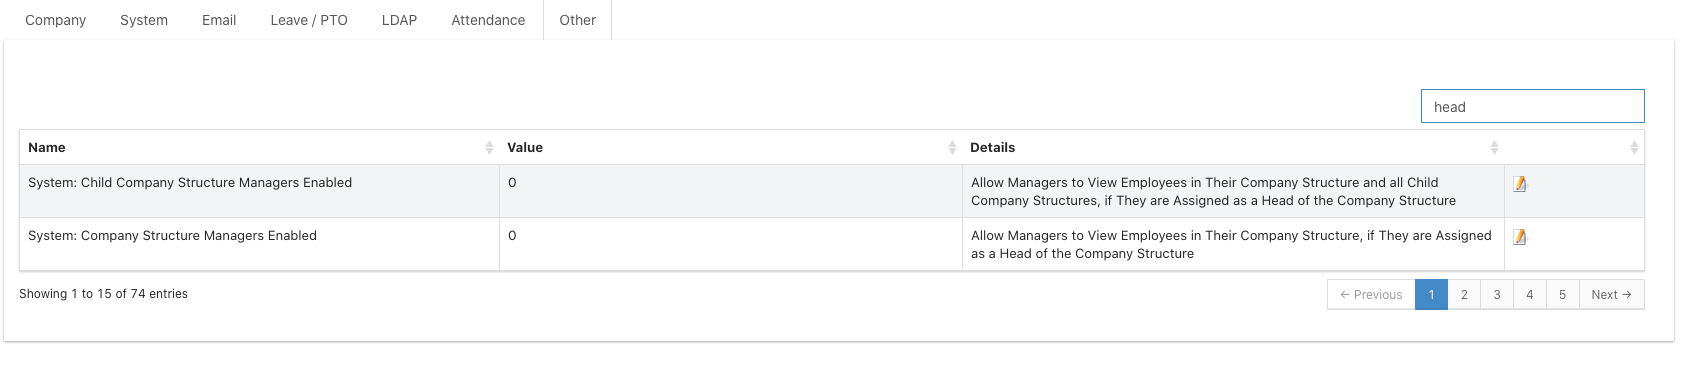Jump to page 3

click(1497, 295)
